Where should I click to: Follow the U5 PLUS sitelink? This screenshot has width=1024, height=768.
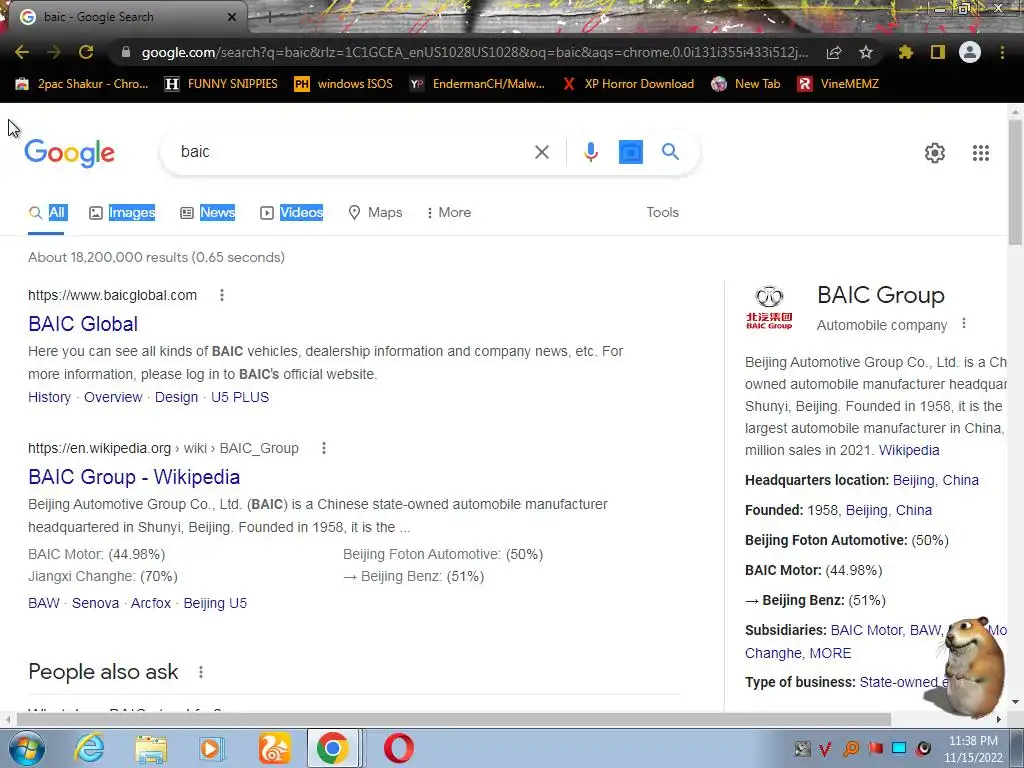click(240, 397)
